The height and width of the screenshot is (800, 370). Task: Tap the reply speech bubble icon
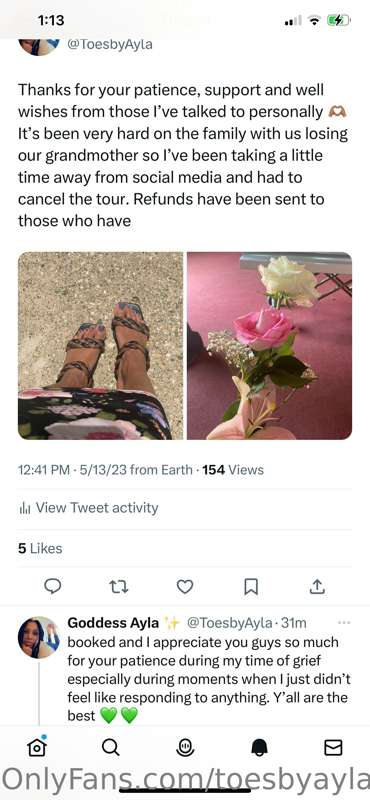52,587
